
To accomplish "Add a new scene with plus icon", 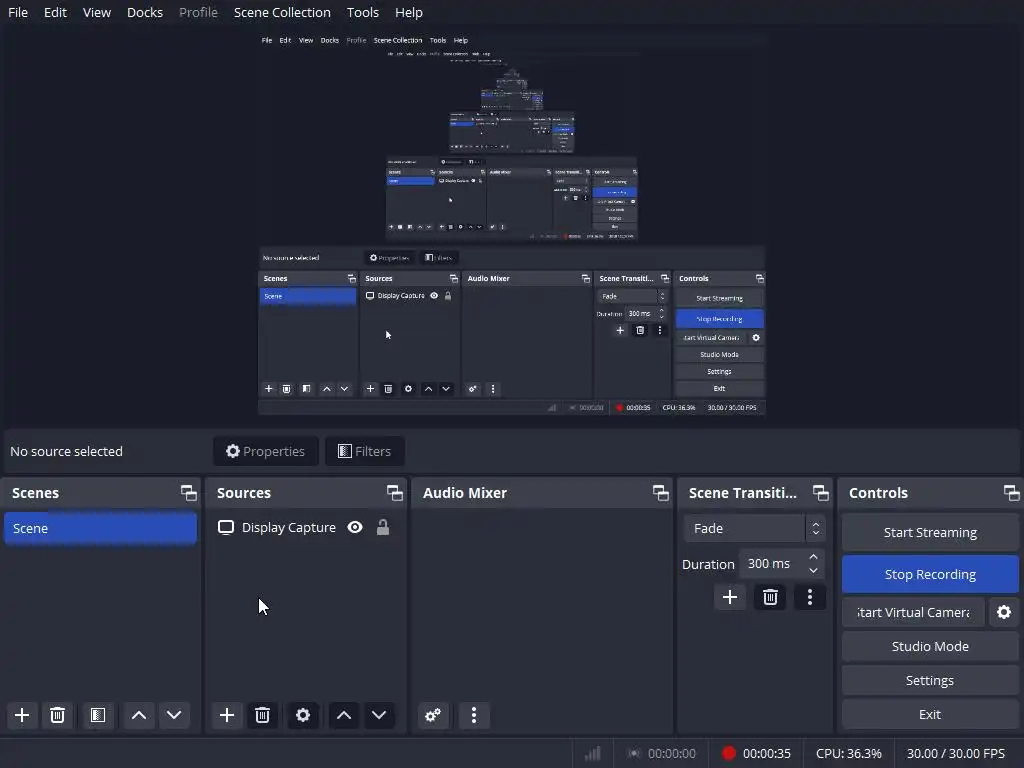I will (x=22, y=715).
